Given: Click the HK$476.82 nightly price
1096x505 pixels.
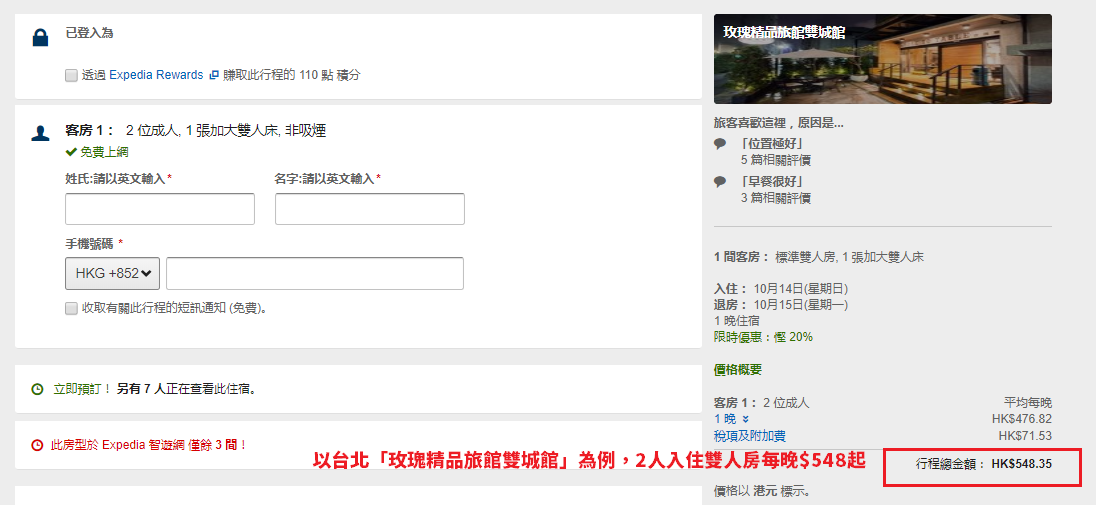Looking at the screenshot, I should coord(1021,419).
